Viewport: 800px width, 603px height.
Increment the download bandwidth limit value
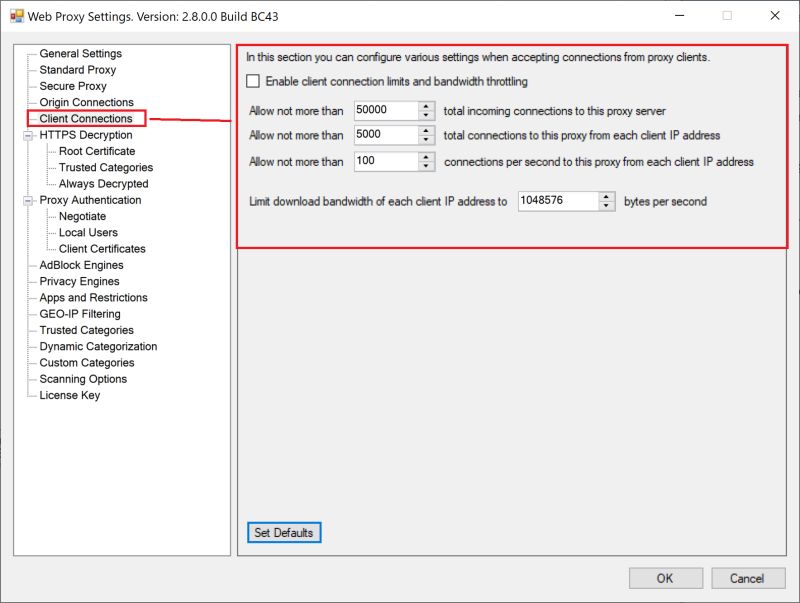606,196
